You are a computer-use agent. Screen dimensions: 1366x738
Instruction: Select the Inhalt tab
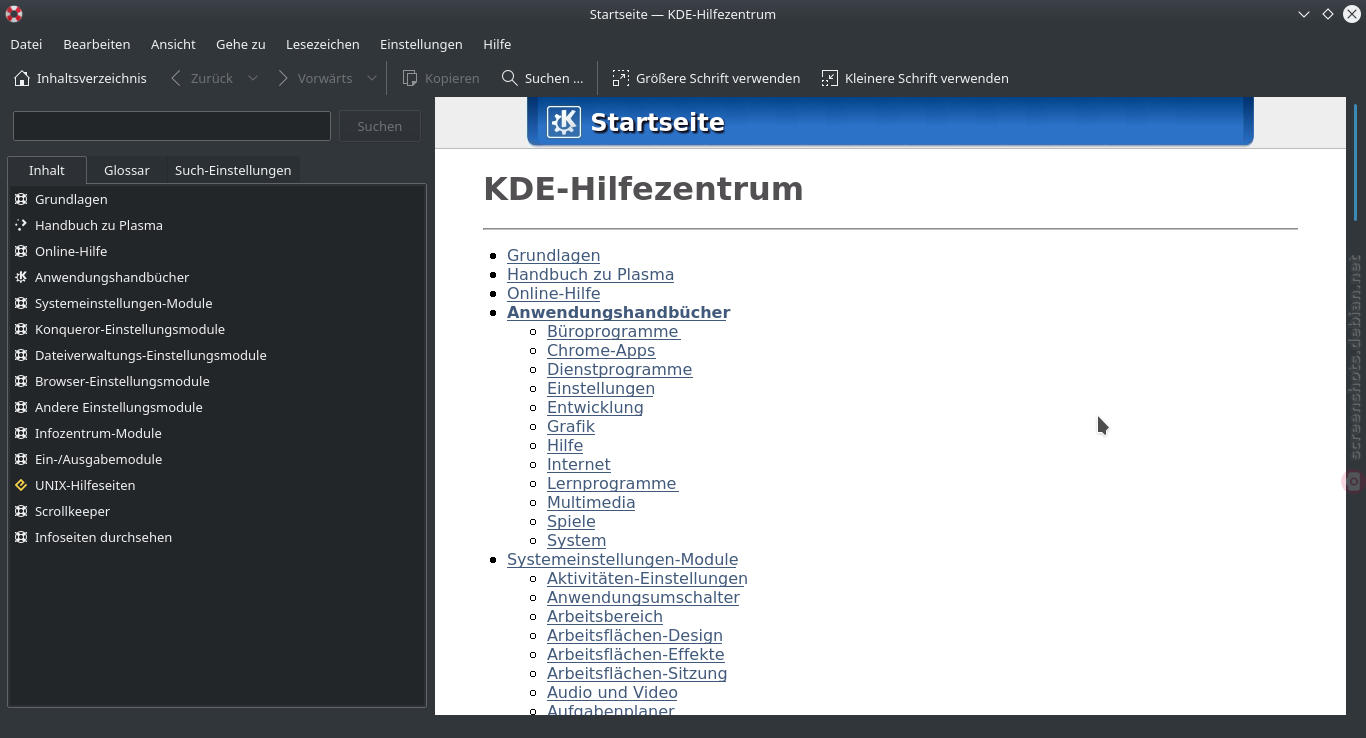(x=47, y=170)
